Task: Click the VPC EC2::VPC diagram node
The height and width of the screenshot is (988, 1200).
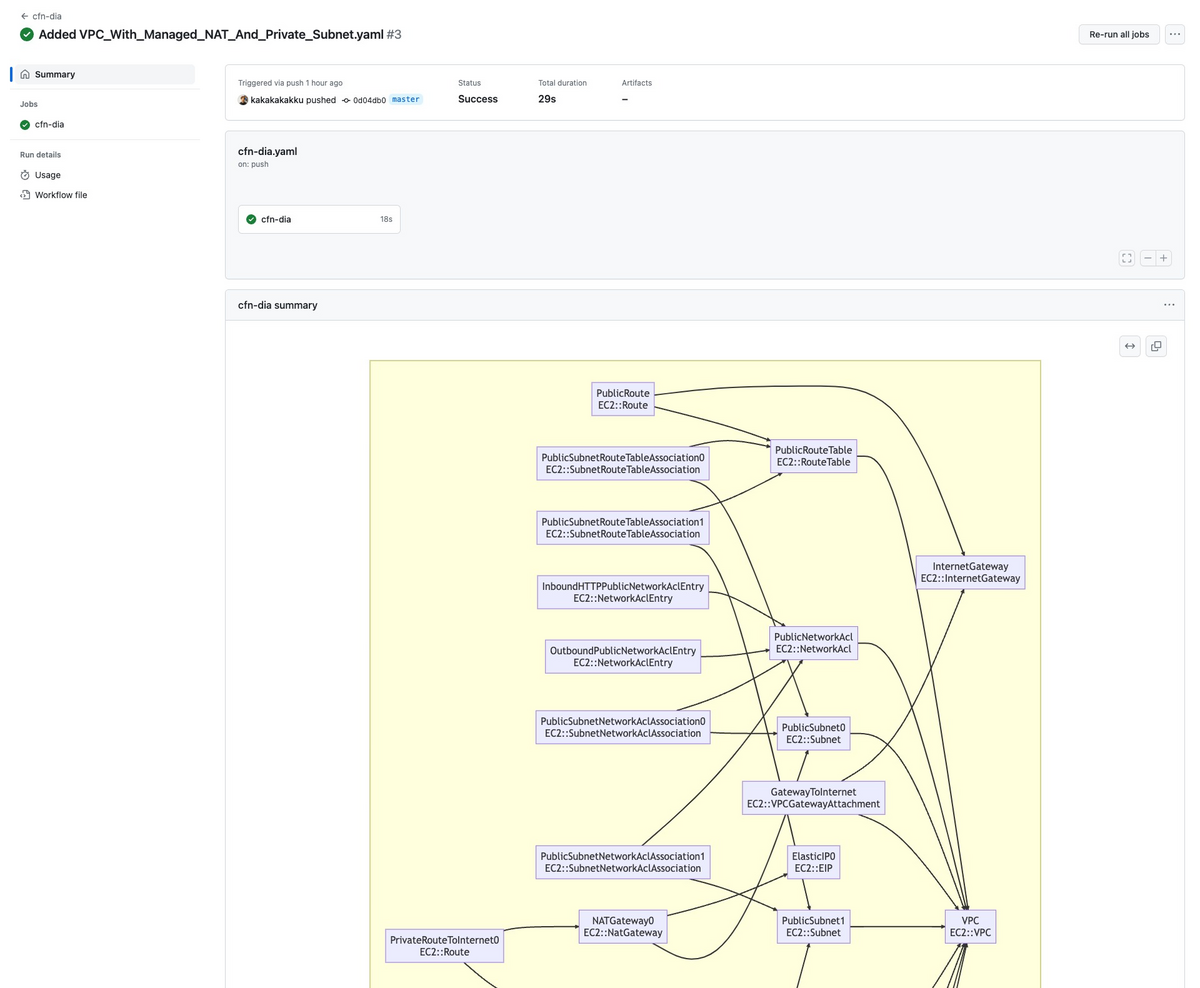Action: 969,926
